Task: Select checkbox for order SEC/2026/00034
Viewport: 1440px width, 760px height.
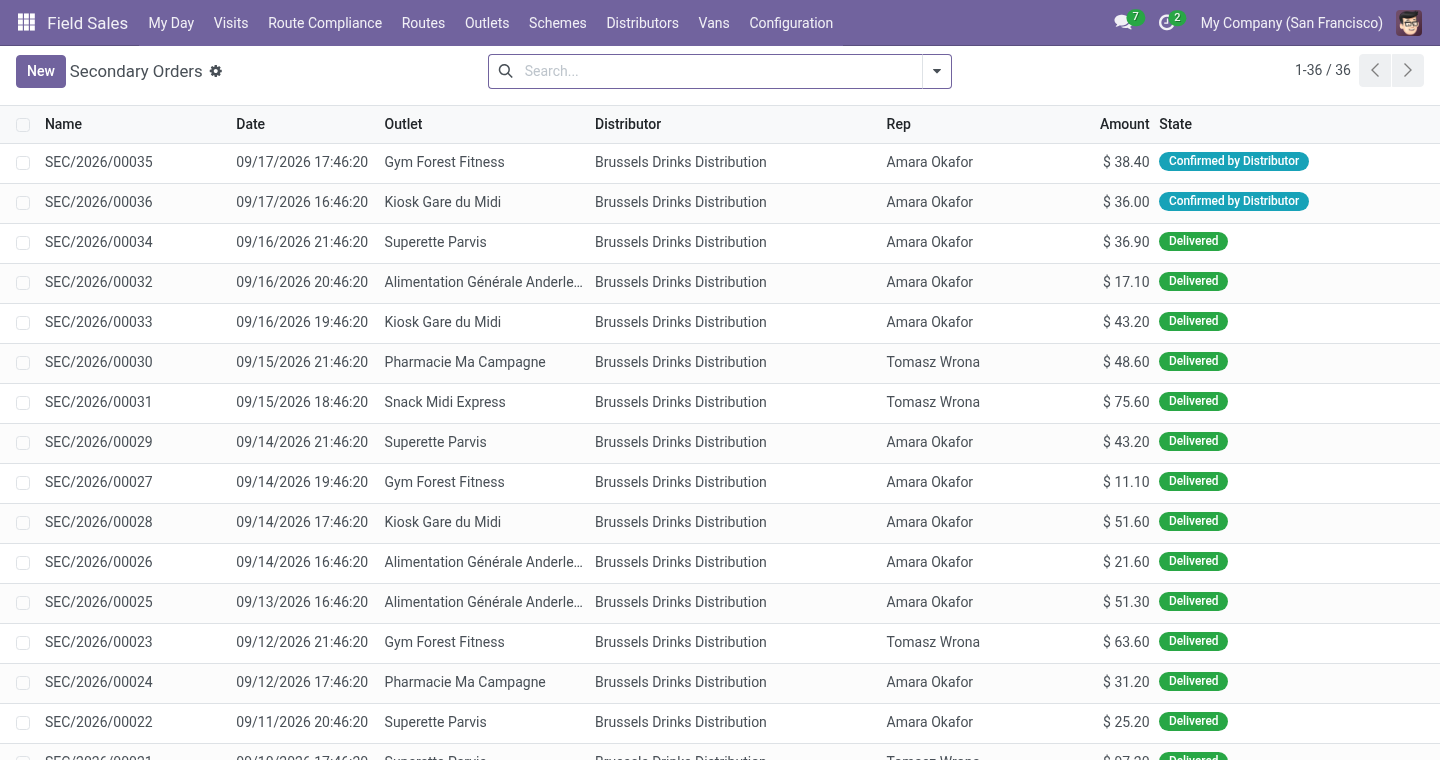Action: tap(23, 243)
